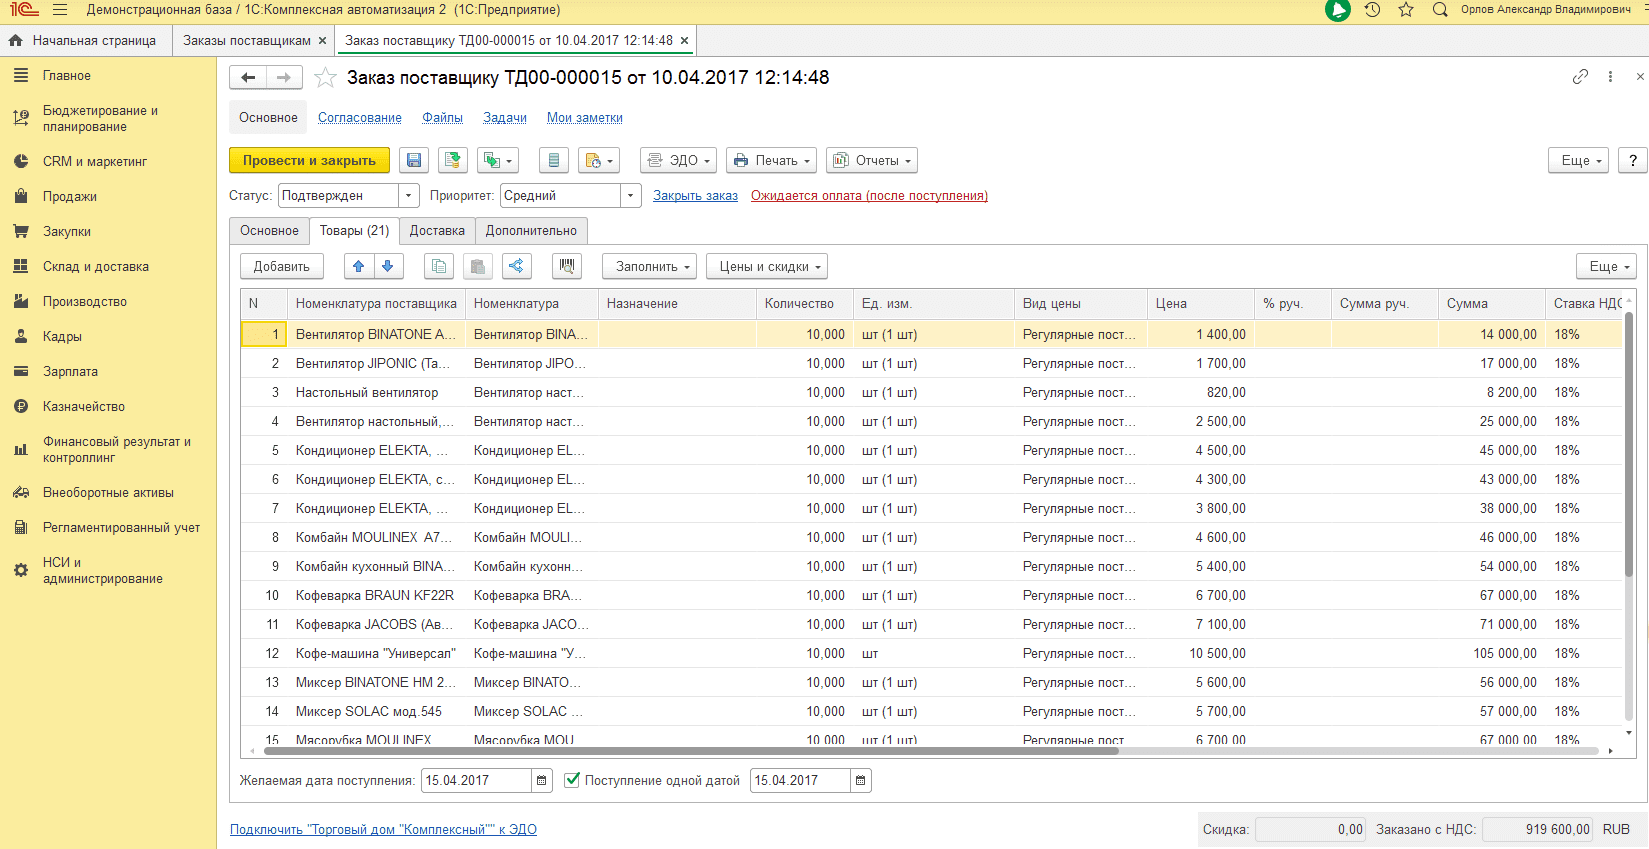Click the "Провести и закрыть" button
This screenshot has width=1649, height=849.
pos(309,160)
